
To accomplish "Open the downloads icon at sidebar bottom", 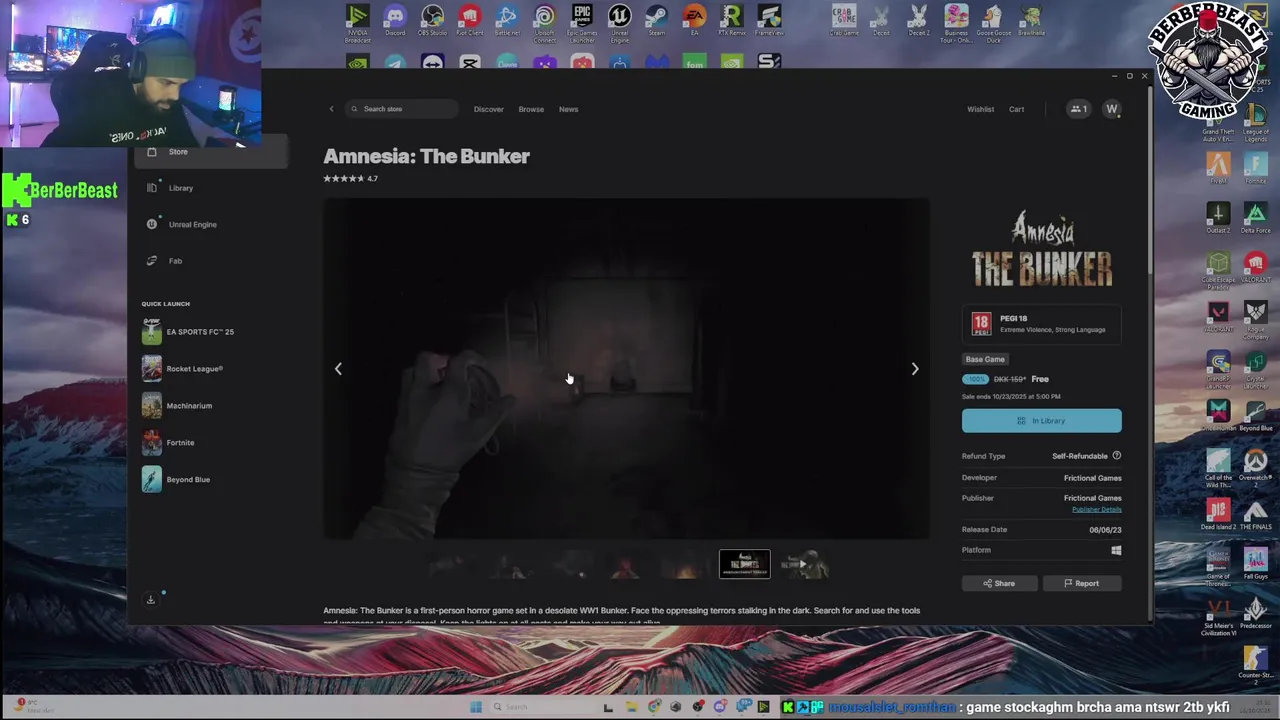I will 151,599.
